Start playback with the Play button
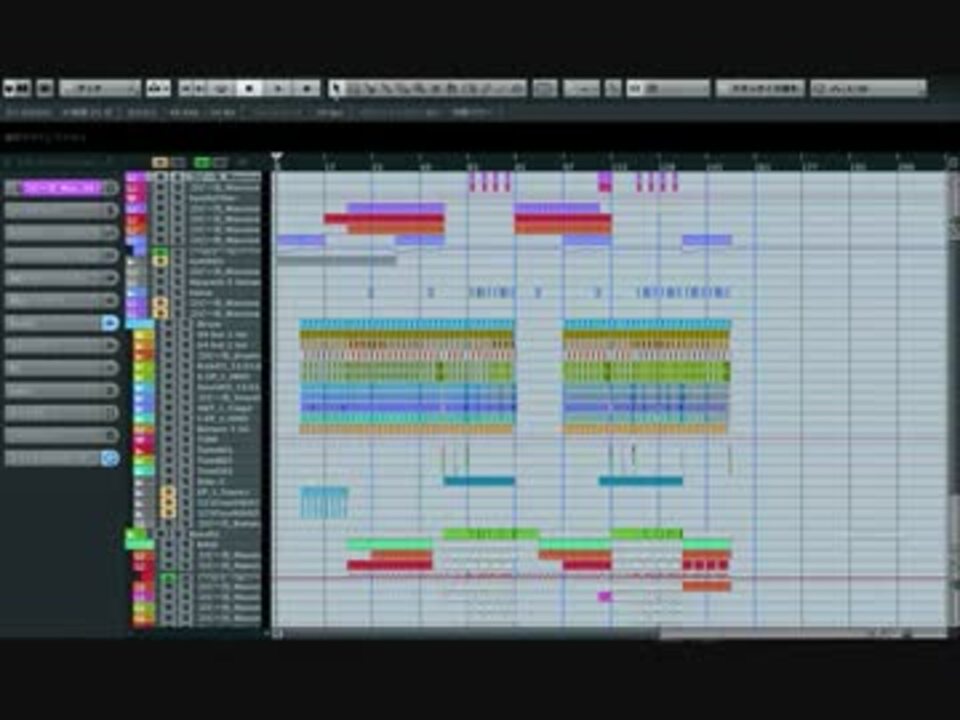Screen dimensions: 960x720 click(x=278, y=89)
